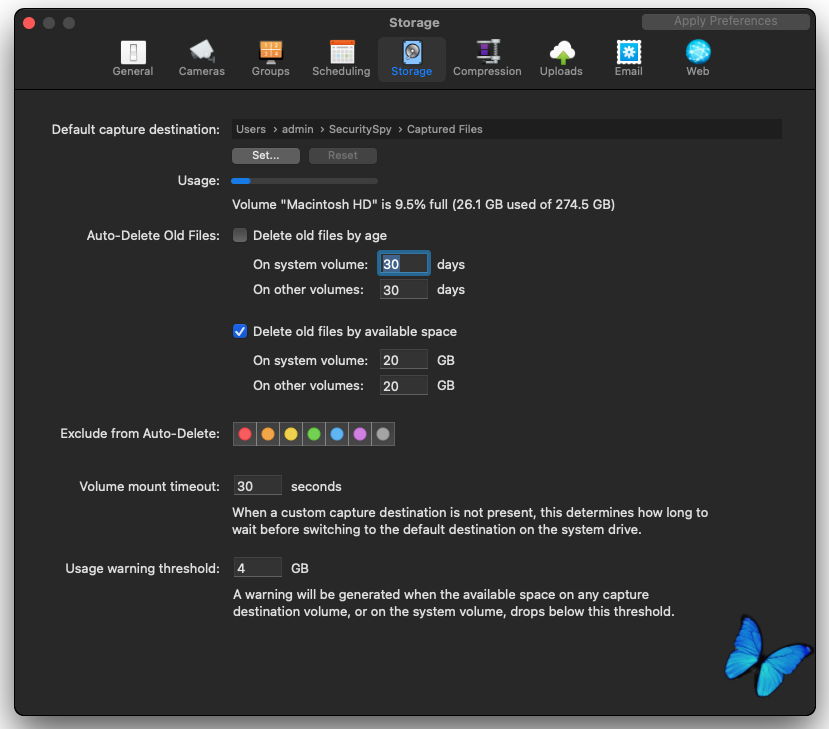Focus Volume mount timeout field
The width and height of the screenshot is (829, 729).
coord(257,486)
